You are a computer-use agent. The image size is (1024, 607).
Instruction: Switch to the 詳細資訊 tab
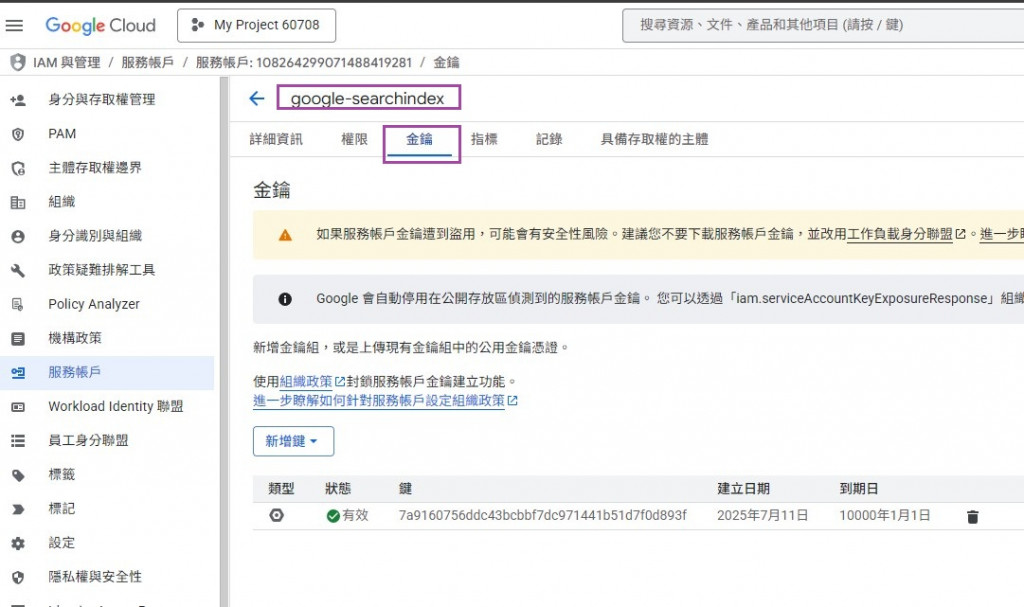click(276, 139)
